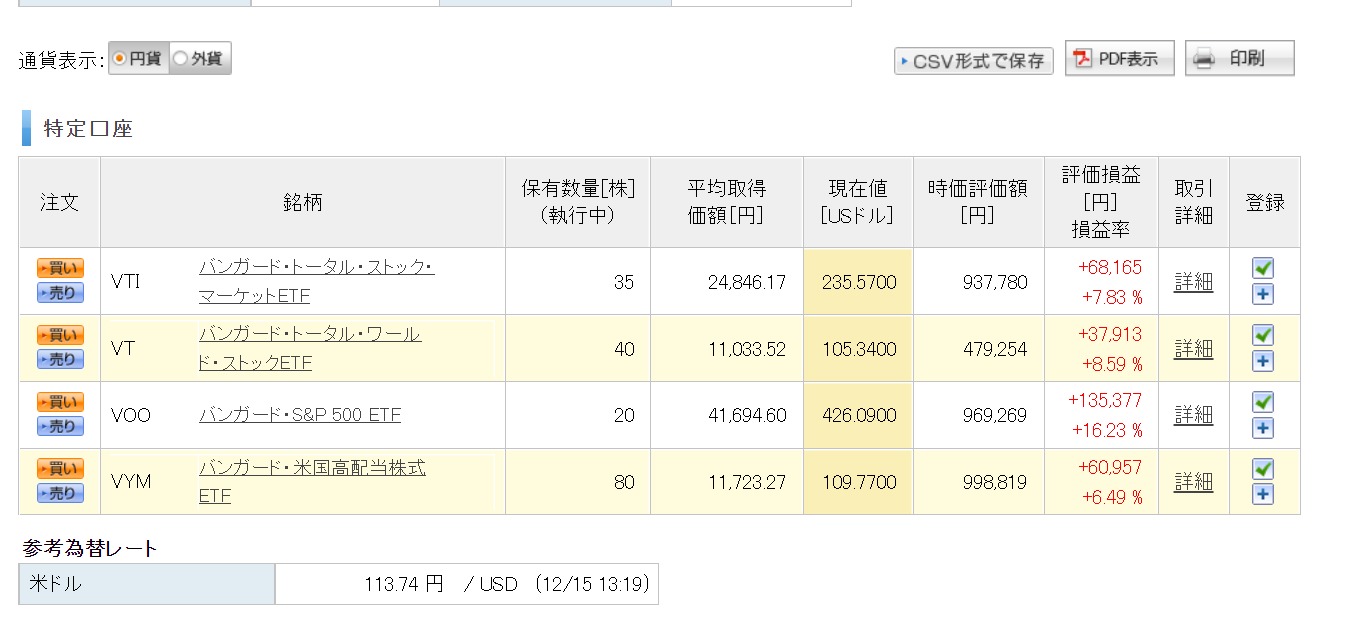The width and height of the screenshot is (1348, 624).
Task: Click the market value 937,780 for VTI
Action: 993,283
